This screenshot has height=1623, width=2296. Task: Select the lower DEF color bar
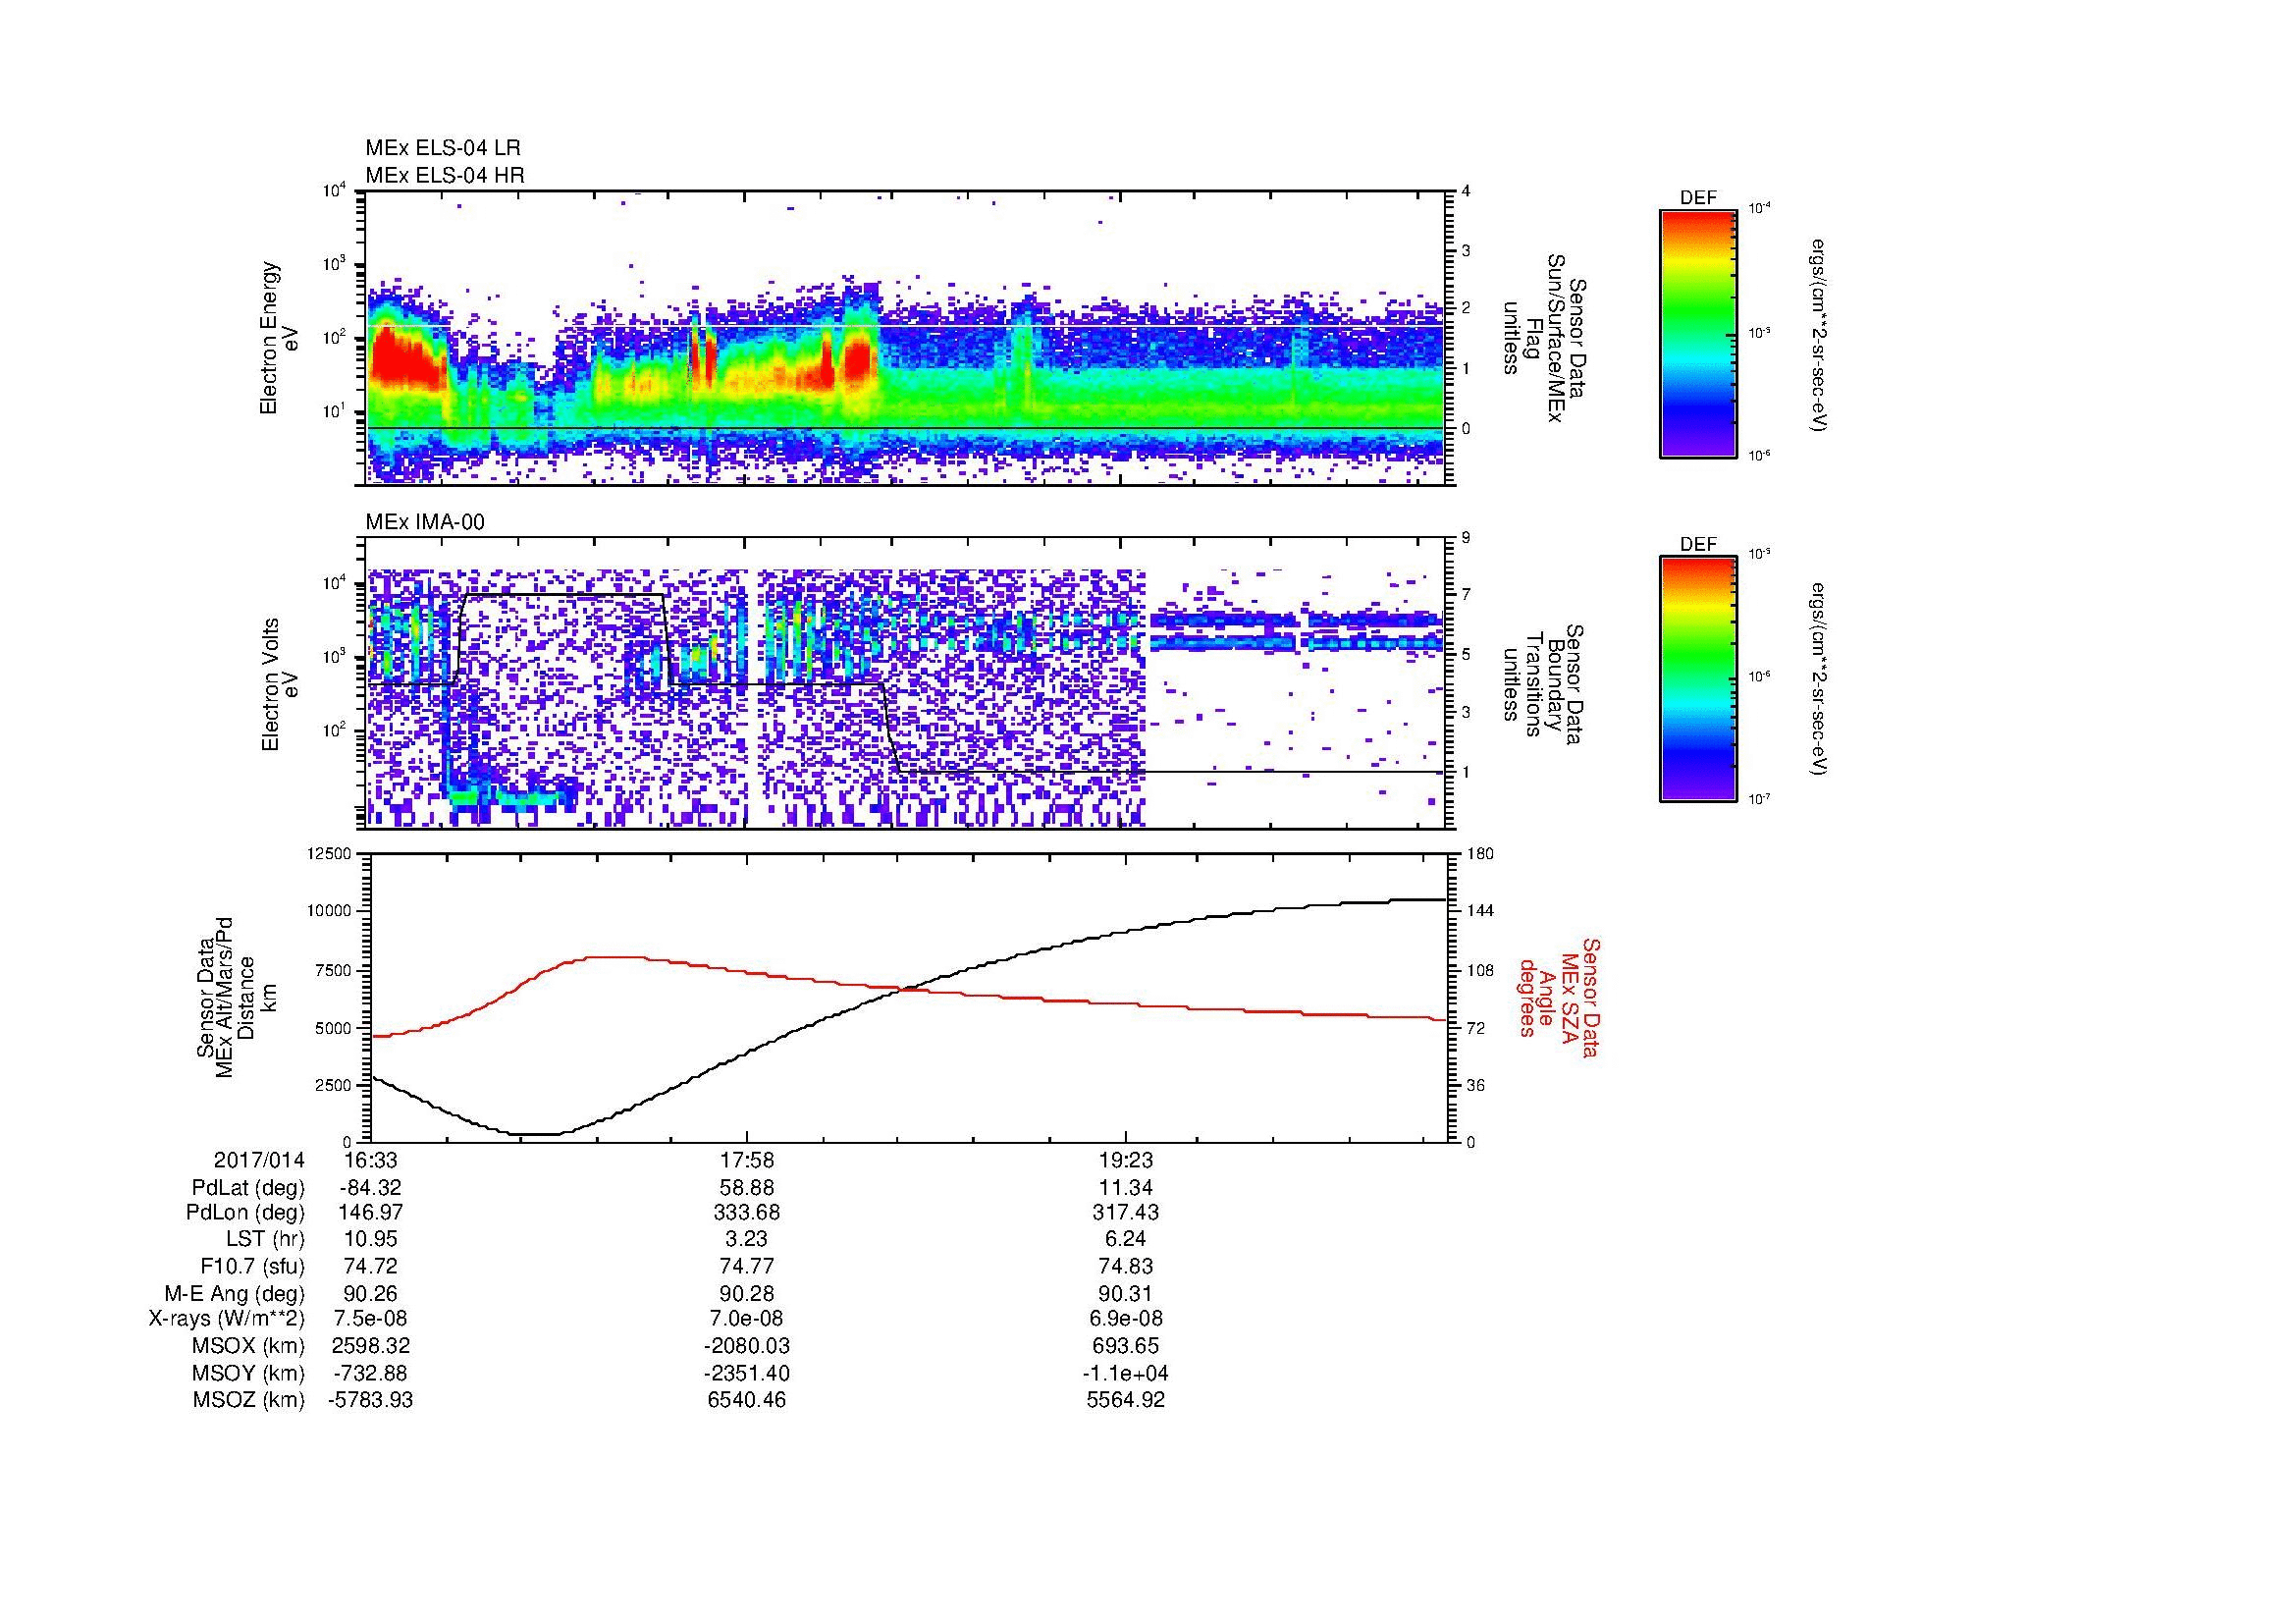click(1698, 679)
